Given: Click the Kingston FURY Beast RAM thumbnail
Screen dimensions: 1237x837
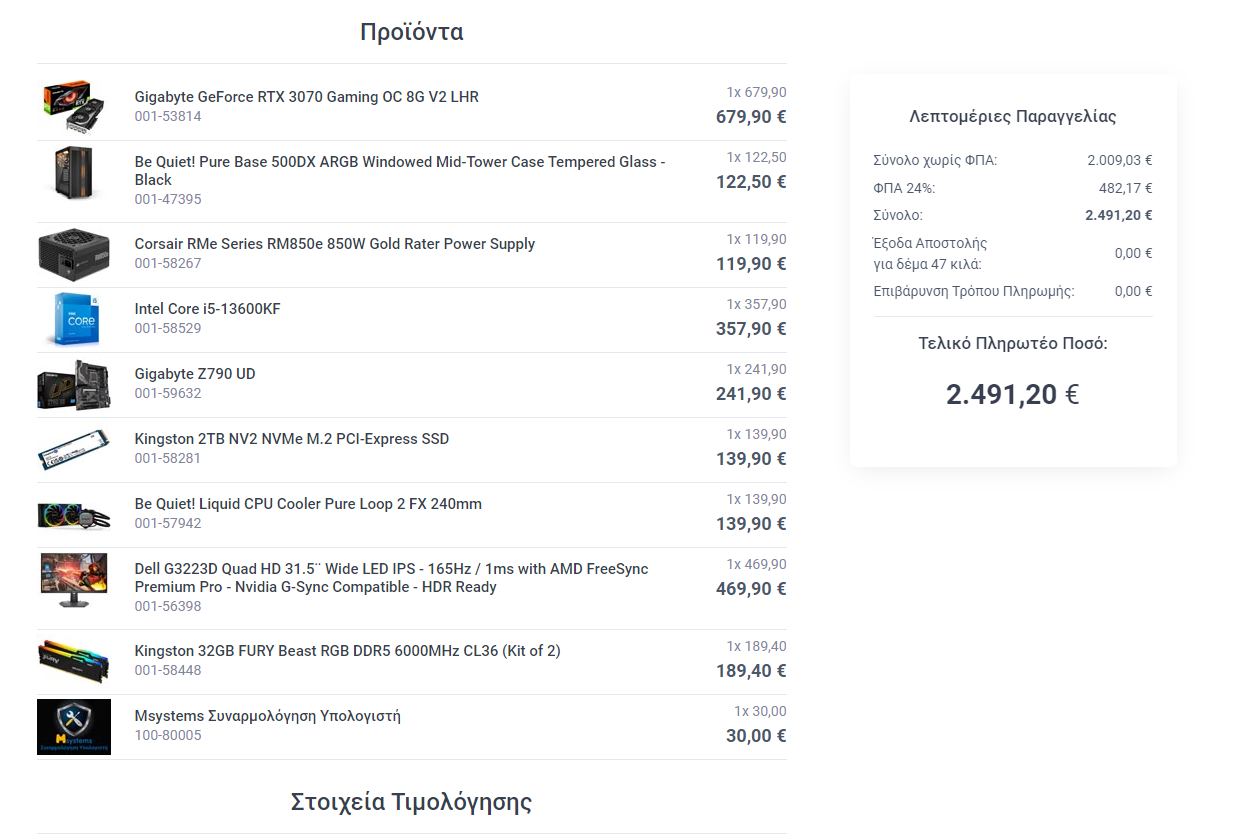Looking at the screenshot, I should click(x=74, y=661).
